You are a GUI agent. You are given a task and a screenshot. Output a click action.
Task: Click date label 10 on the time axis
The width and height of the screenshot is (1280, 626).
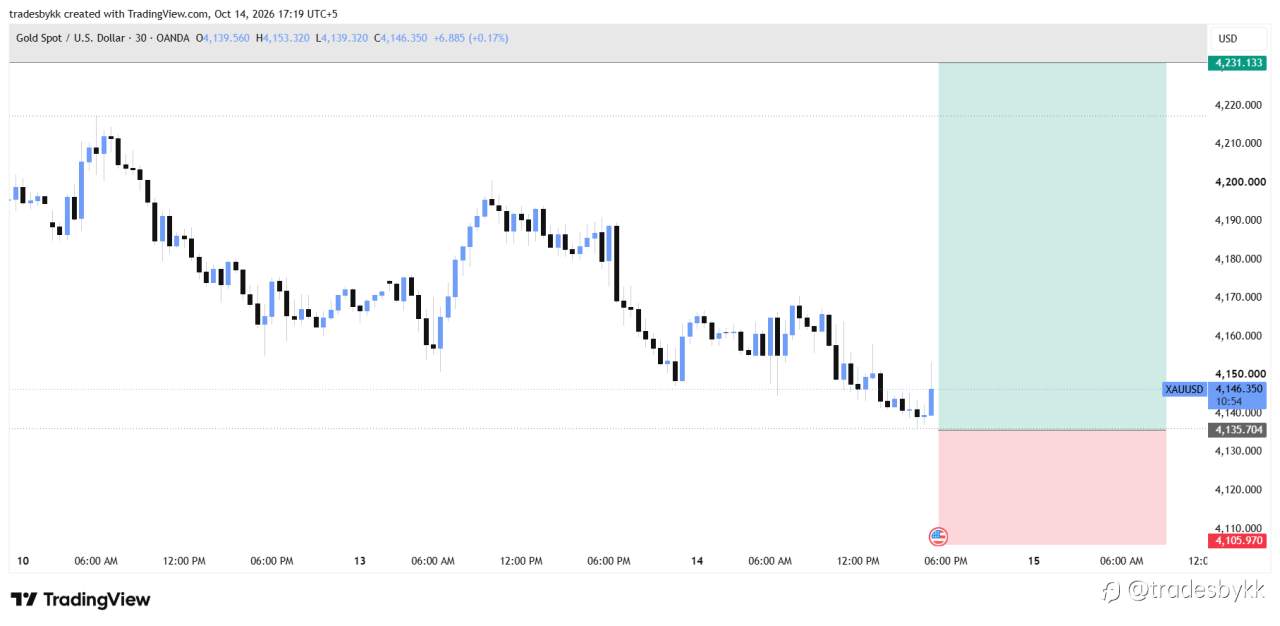click(x=22, y=561)
